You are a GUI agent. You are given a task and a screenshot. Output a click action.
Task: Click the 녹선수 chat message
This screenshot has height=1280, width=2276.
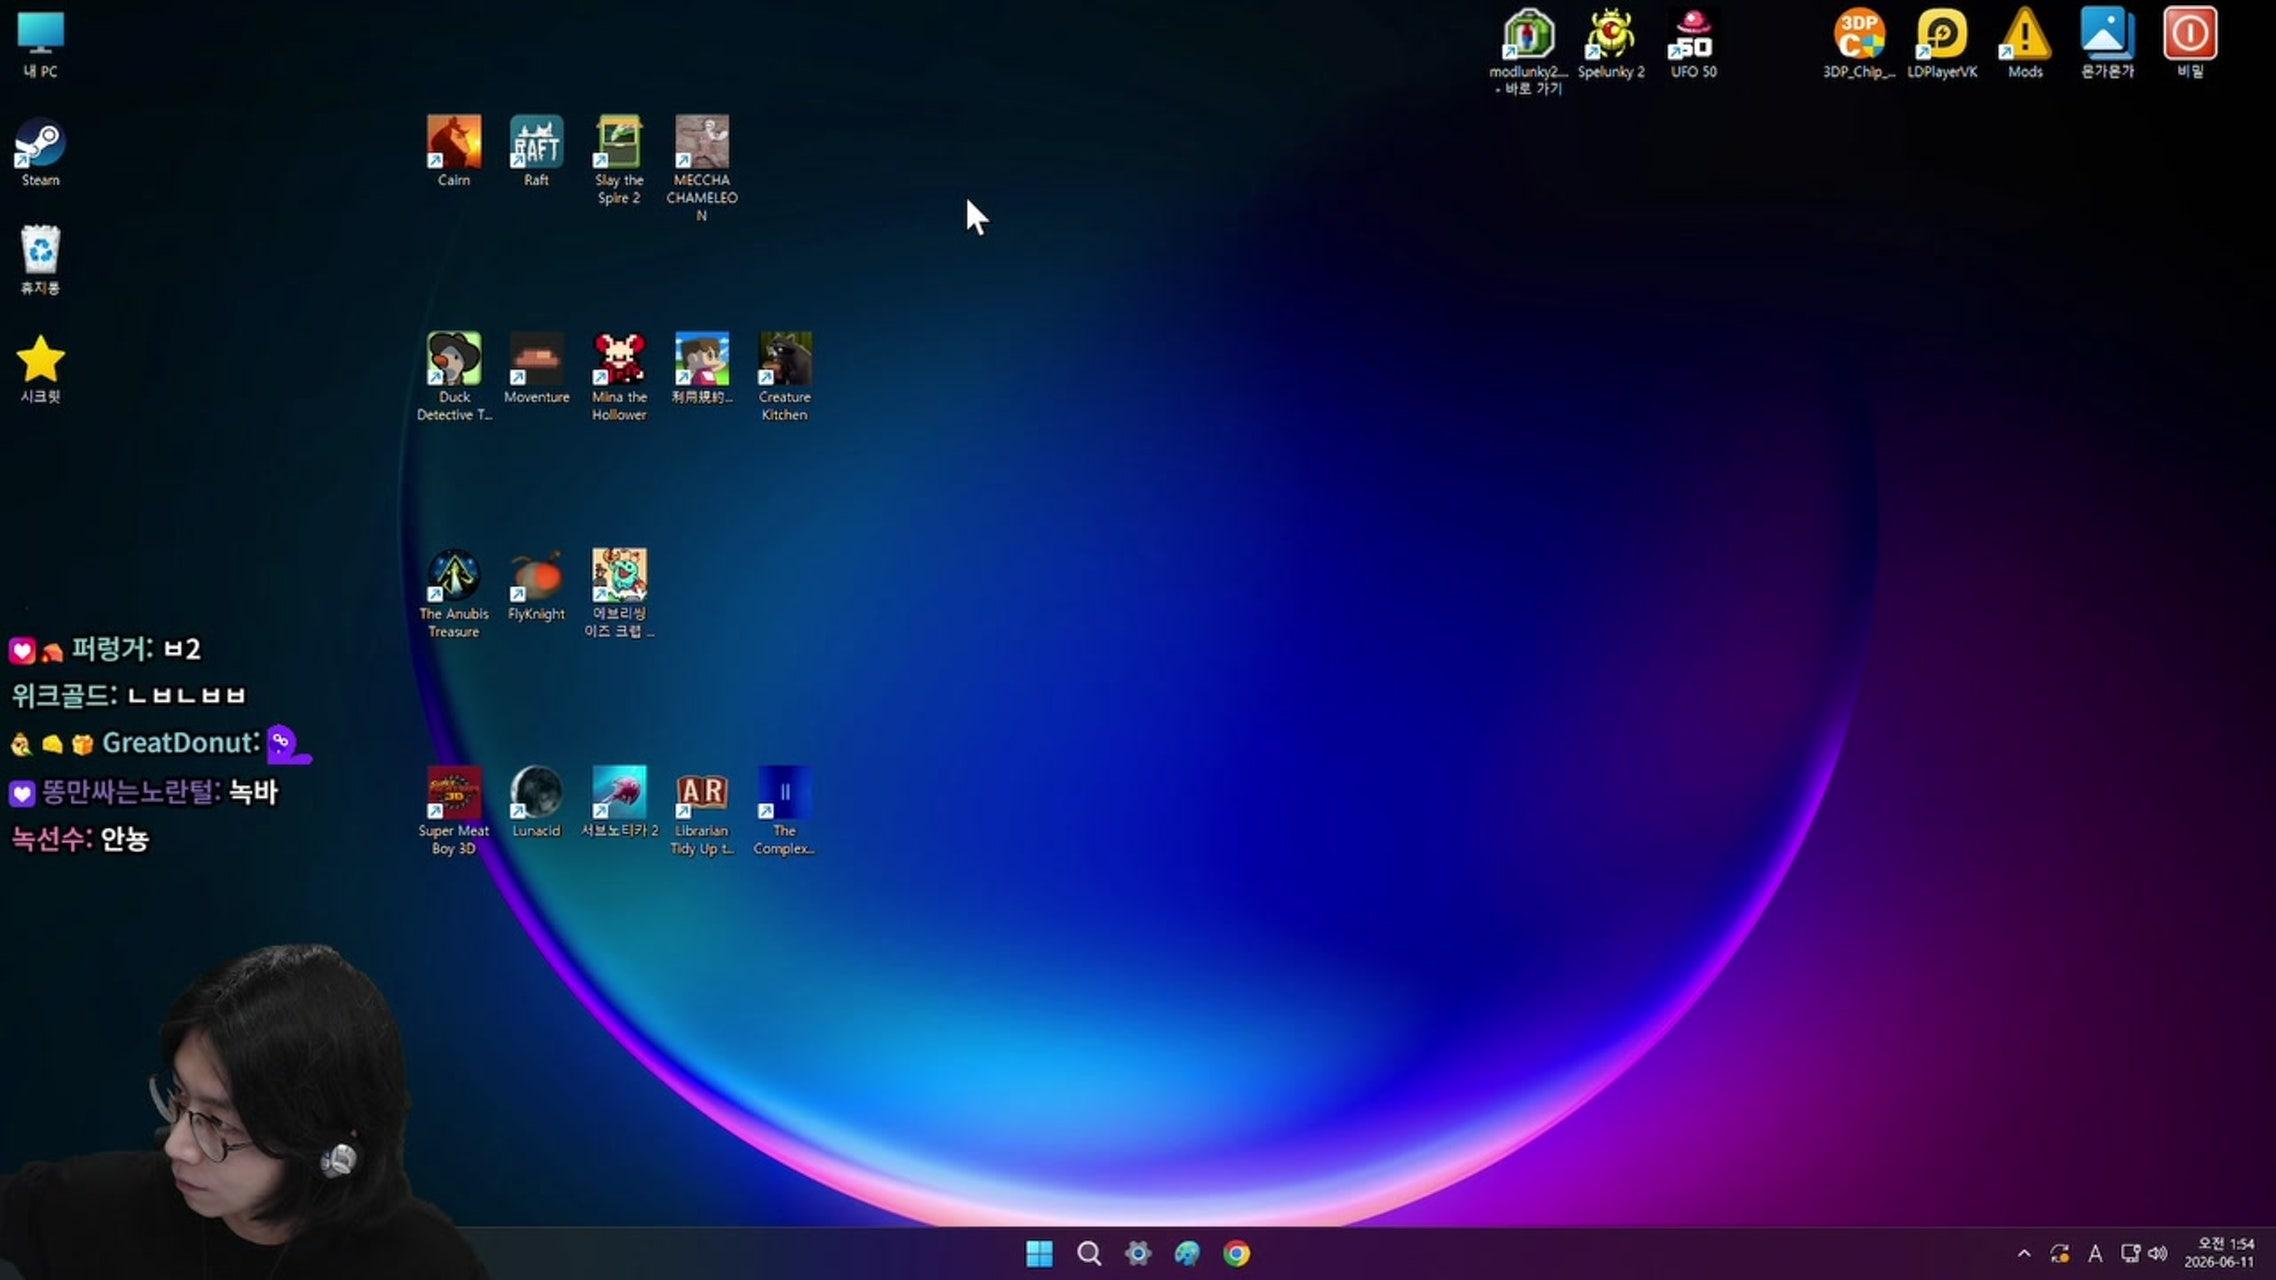[80, 839]
